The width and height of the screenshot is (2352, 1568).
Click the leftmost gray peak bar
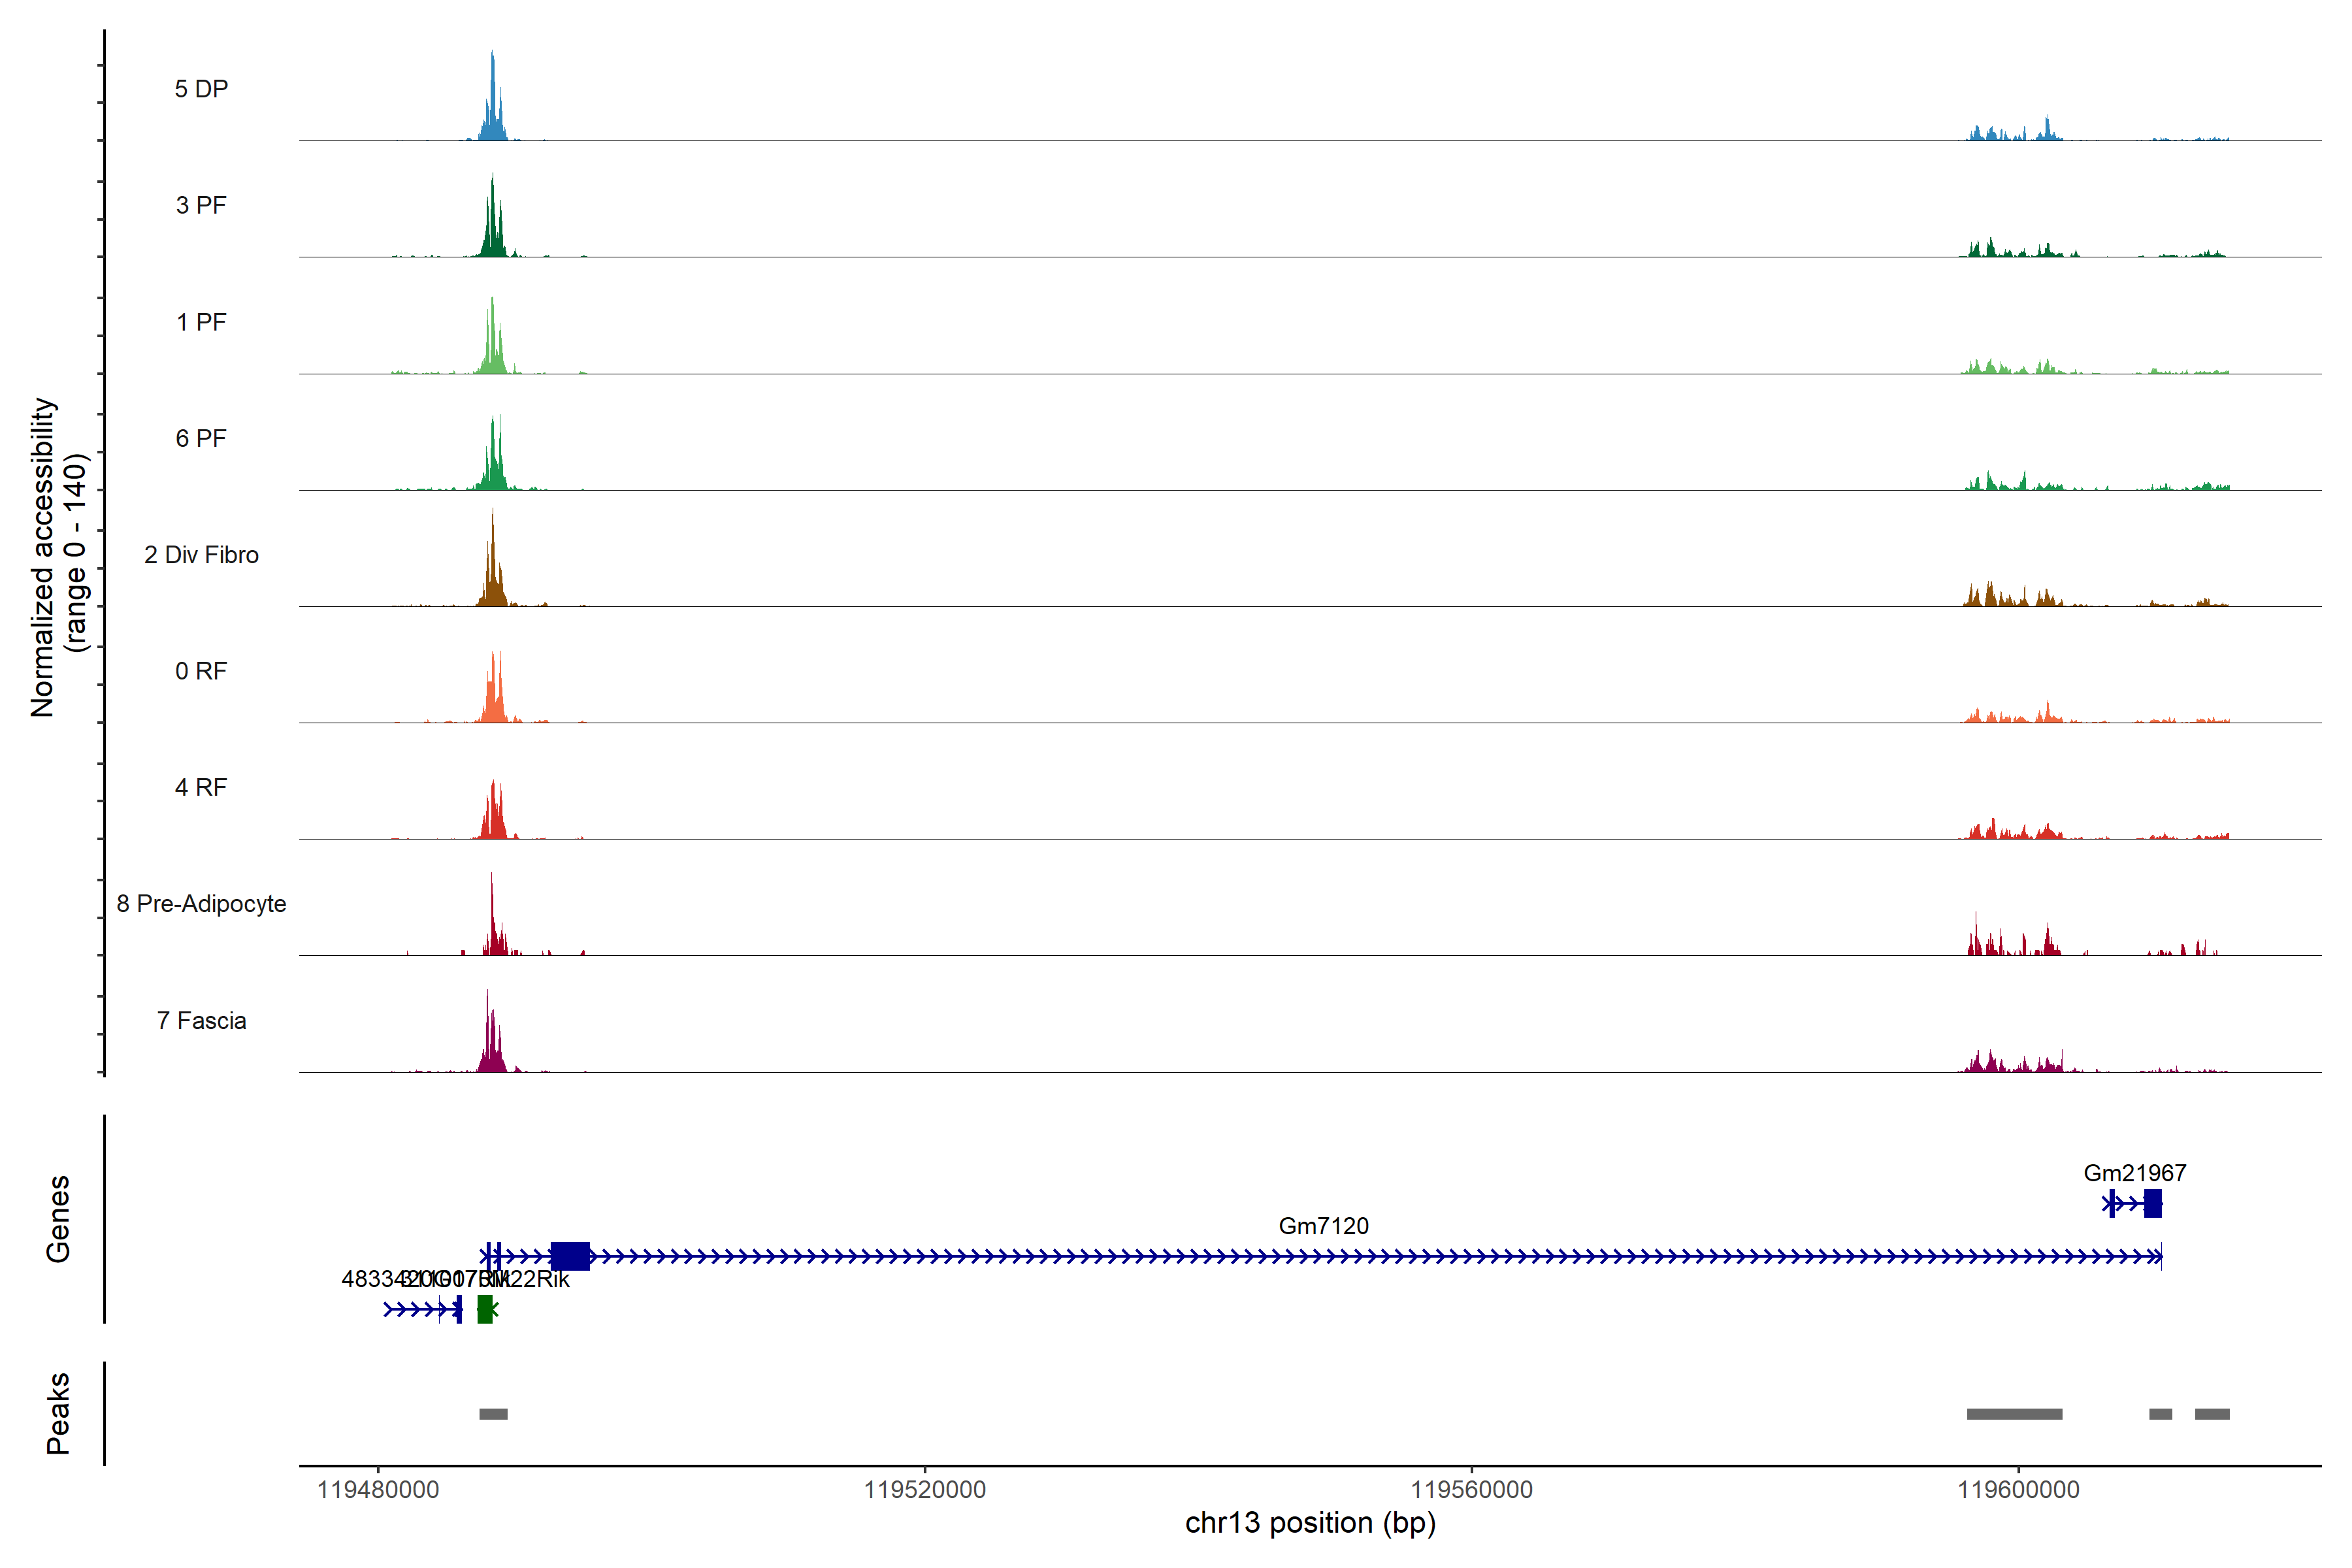tap(493, 1414)
